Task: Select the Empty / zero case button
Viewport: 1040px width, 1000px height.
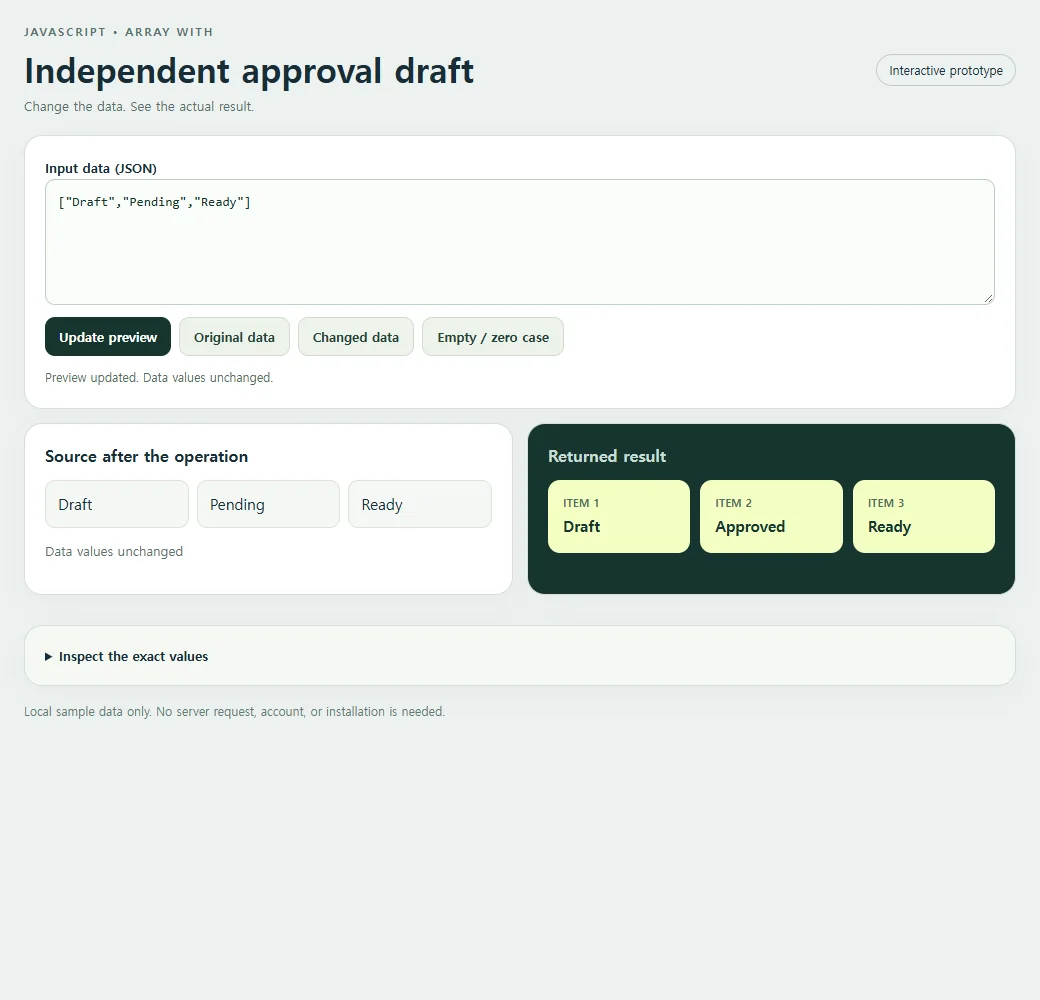Action: click(x=493, y=337)
